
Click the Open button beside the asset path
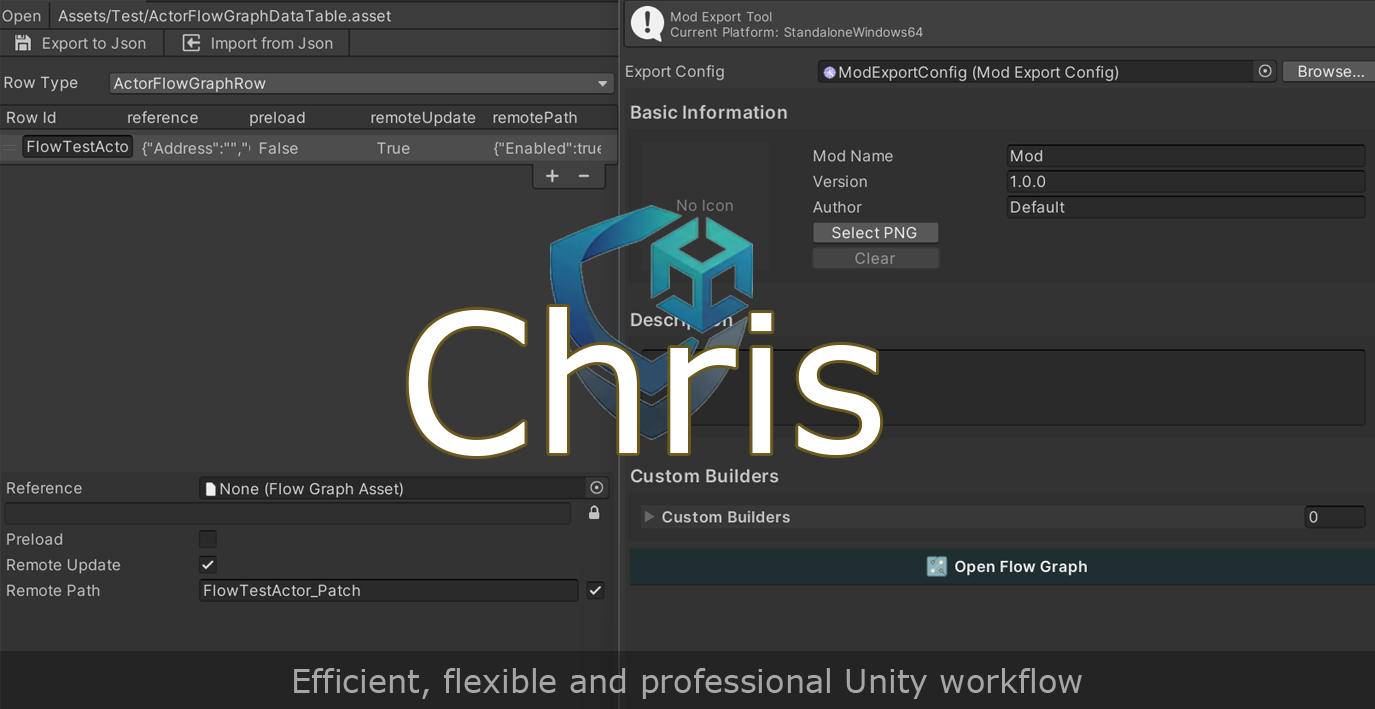22,16
